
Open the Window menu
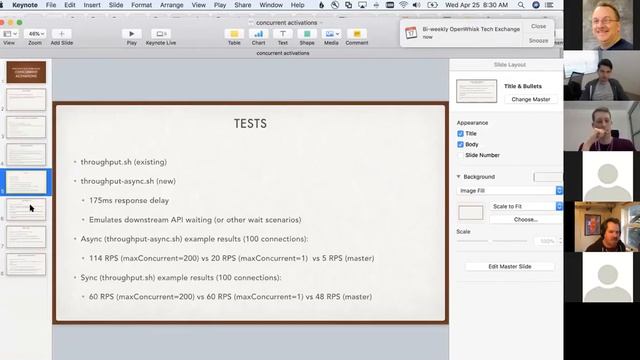[x=271, y=5]
